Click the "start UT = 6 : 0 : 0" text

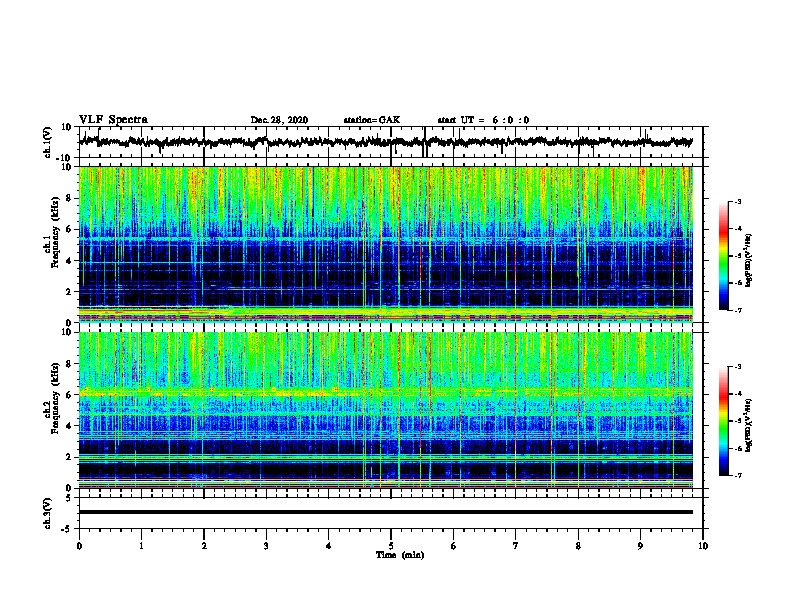[483, 120]
